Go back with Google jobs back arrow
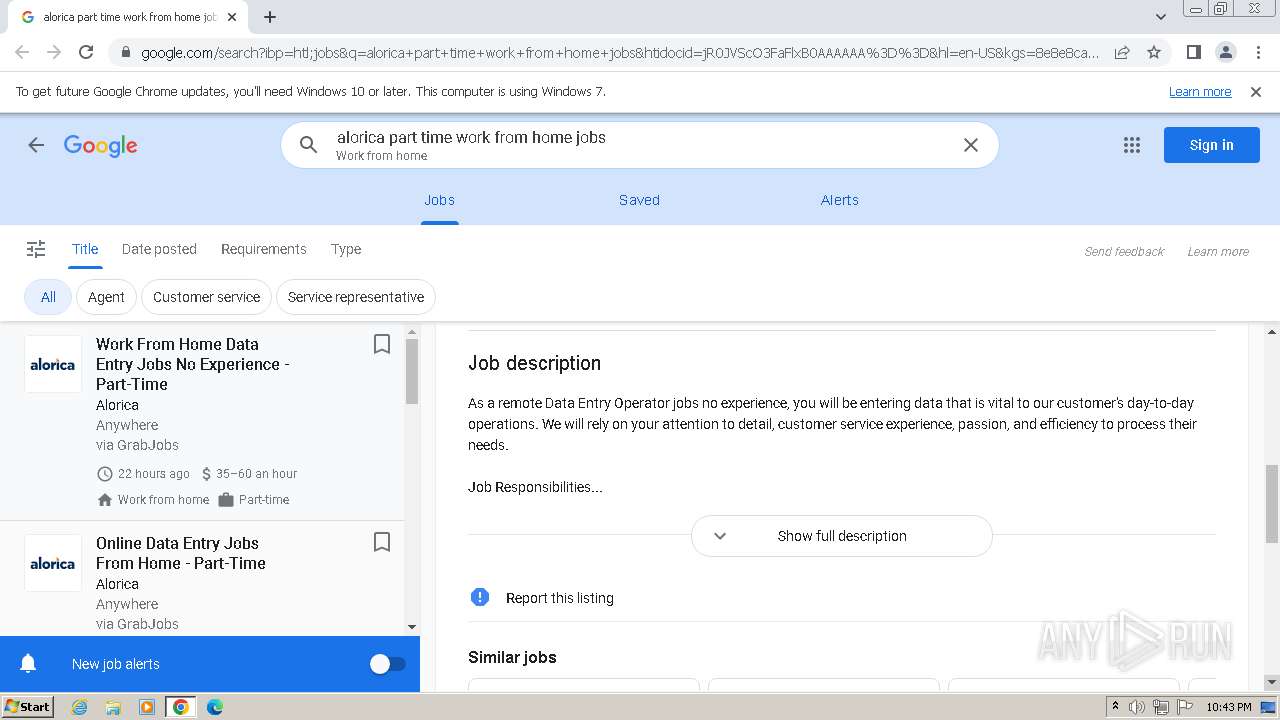Screen dimensions: 1280x720 click(36, 145)
